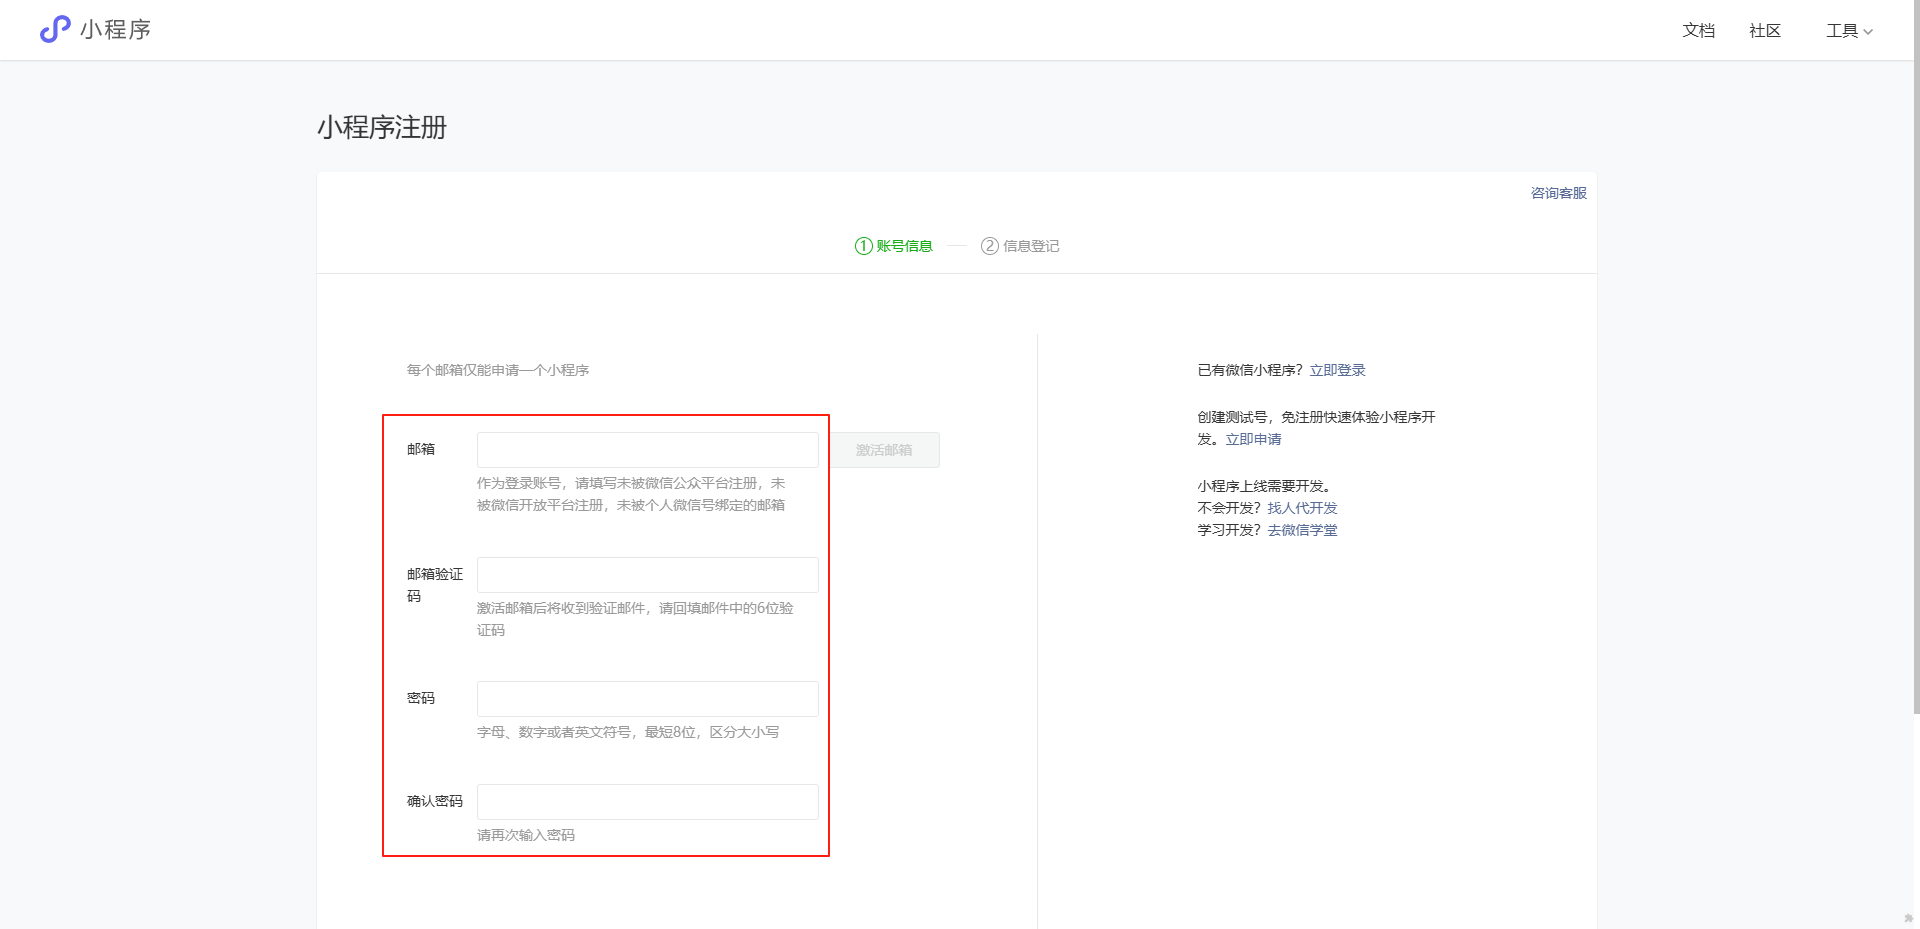
Task: Focus the 邮箱 input field
Action: click(x=648, y=450)
